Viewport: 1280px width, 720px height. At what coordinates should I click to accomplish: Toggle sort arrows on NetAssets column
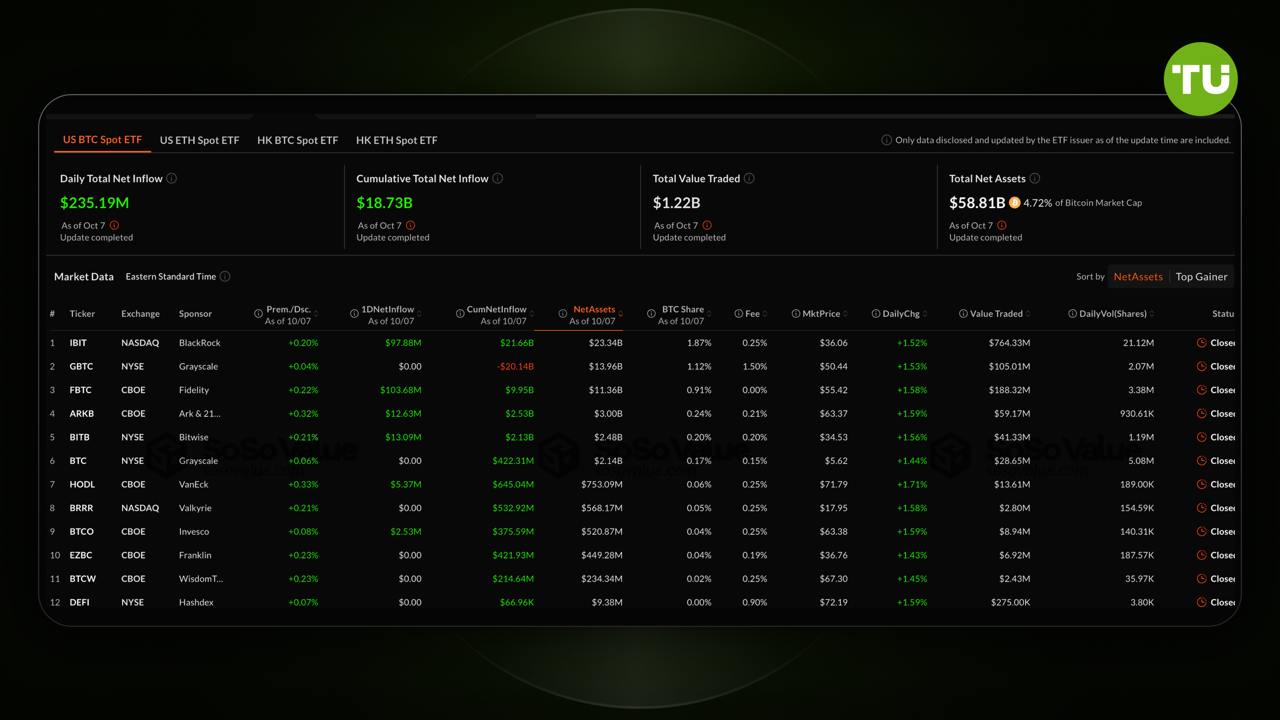click(x=620, y=314)
